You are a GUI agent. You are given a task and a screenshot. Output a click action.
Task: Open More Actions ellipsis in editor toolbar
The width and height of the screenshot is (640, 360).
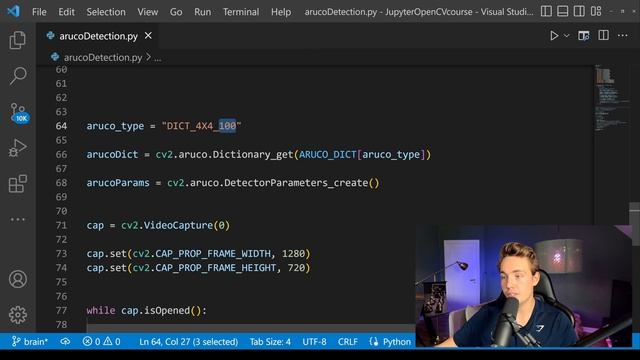coord(622,36)
